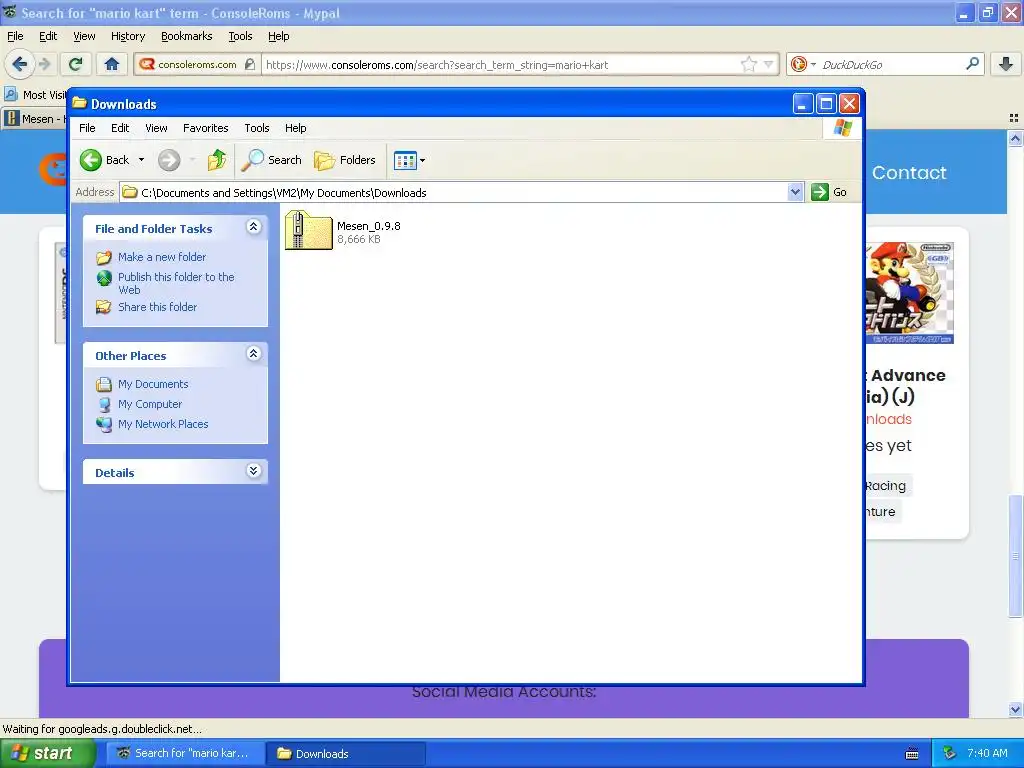Open the File menu in Downloads window
1024x768 pixels.
click(x=87, y=128)
